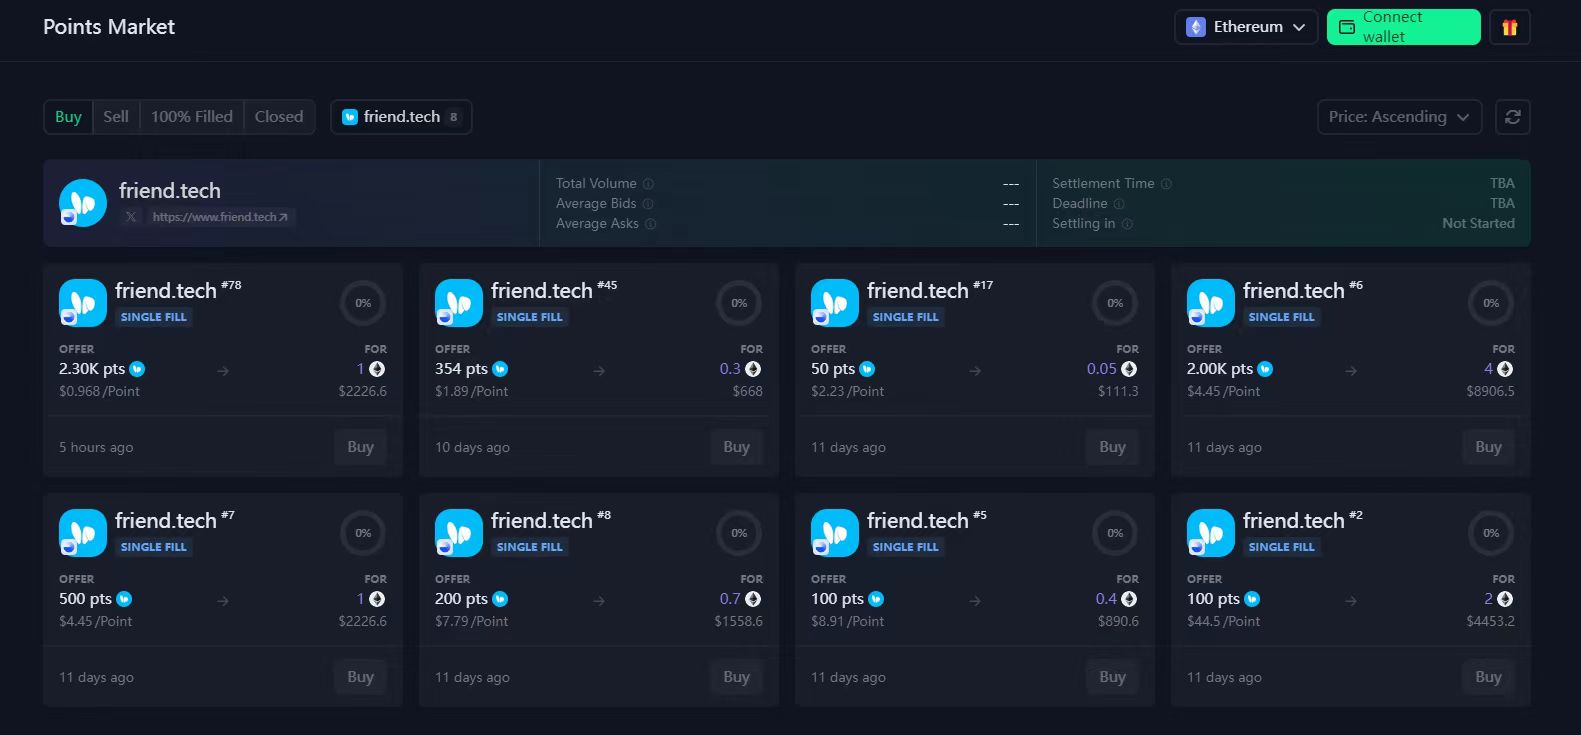Show Average Bids info icon
The image size is (1581, 735).
[648, 204]
